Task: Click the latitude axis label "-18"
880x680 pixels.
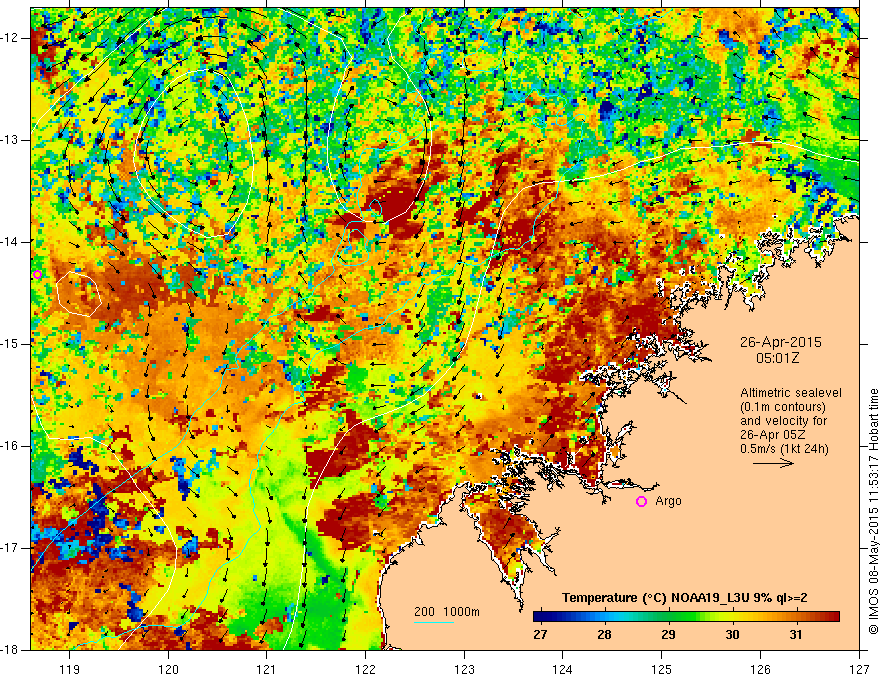Action: click(x=11, y=650)
